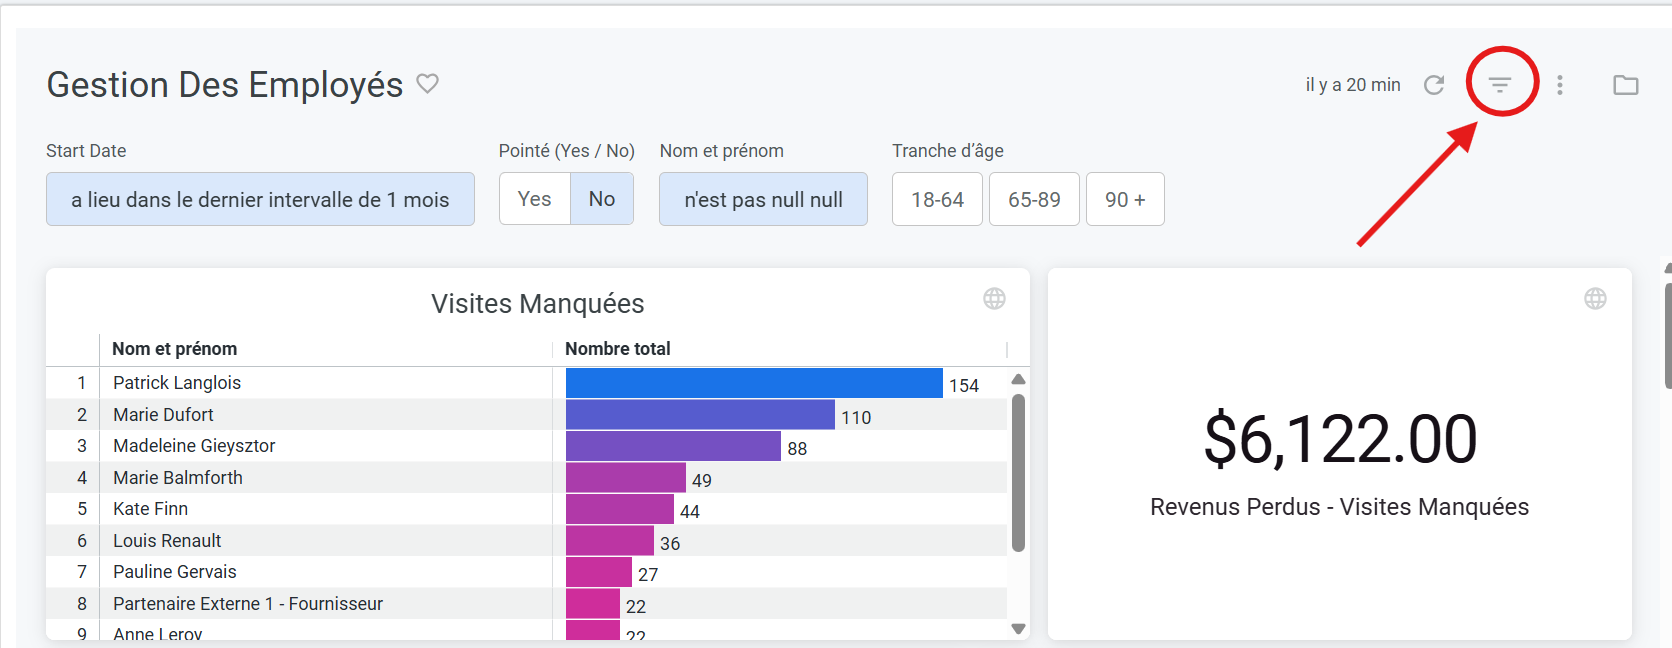The width and height of the screenshot is (1672, 648).
Task: Select Yes for the Pointé filter
Action: click(x=535, y=199)
